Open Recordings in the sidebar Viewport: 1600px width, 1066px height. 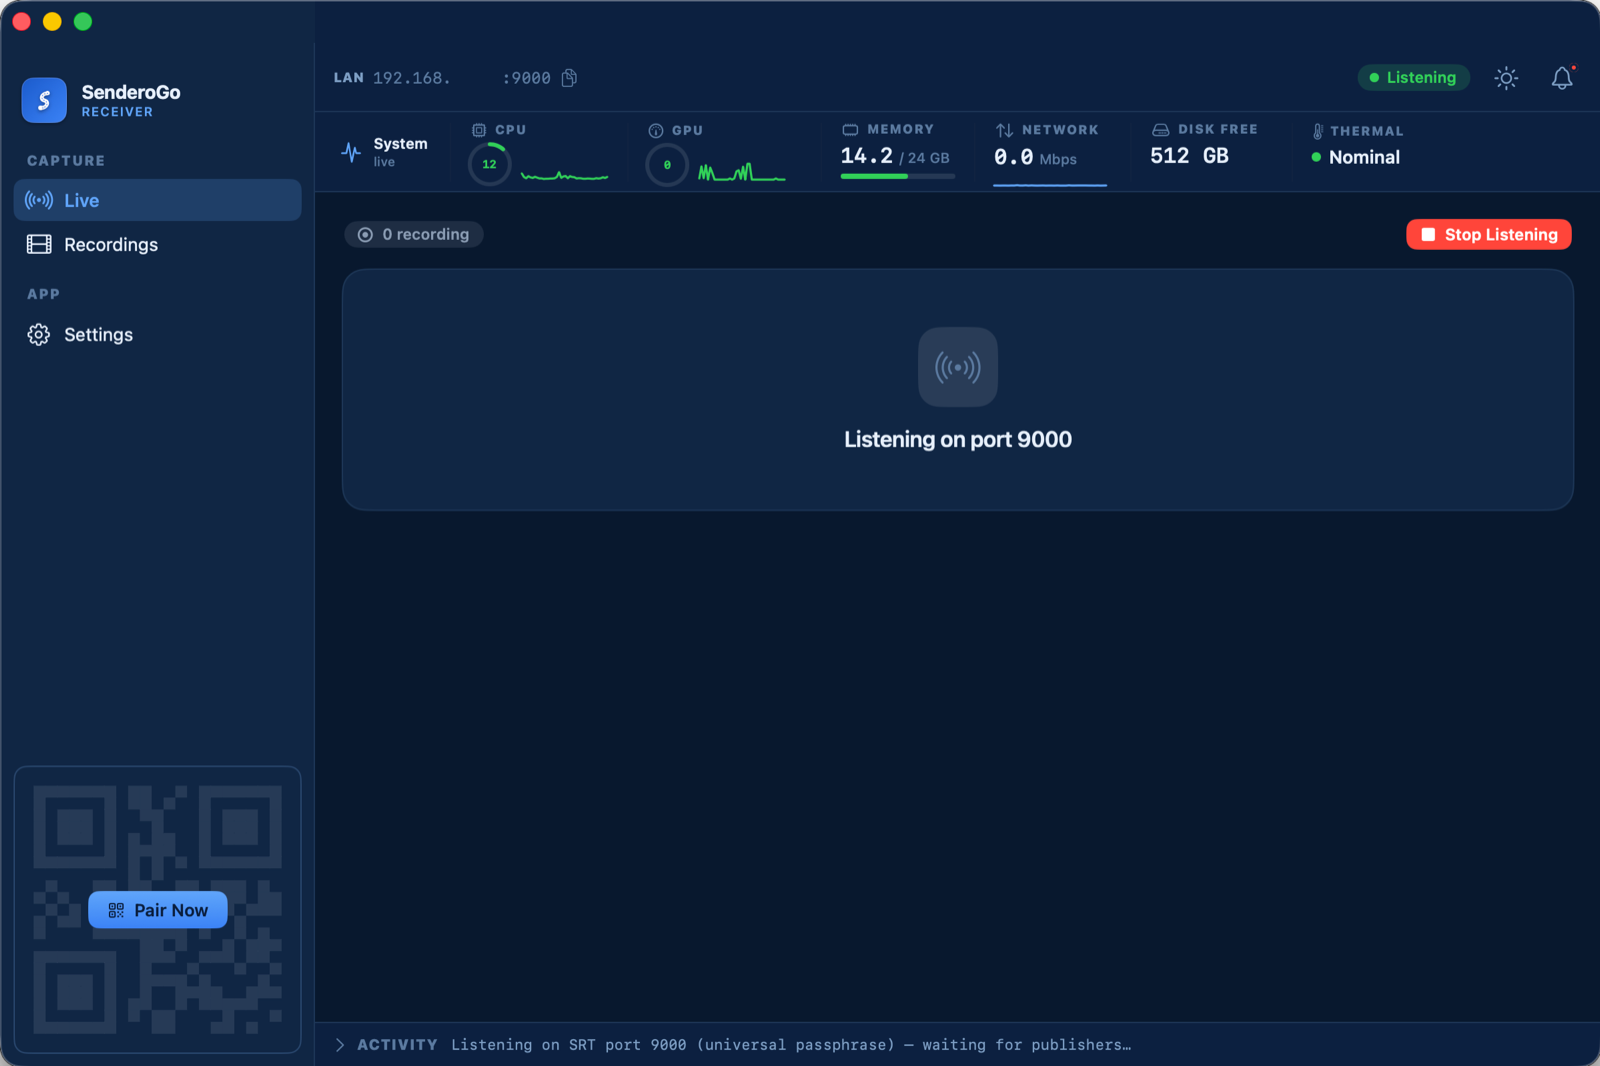(x=158, y=244)
